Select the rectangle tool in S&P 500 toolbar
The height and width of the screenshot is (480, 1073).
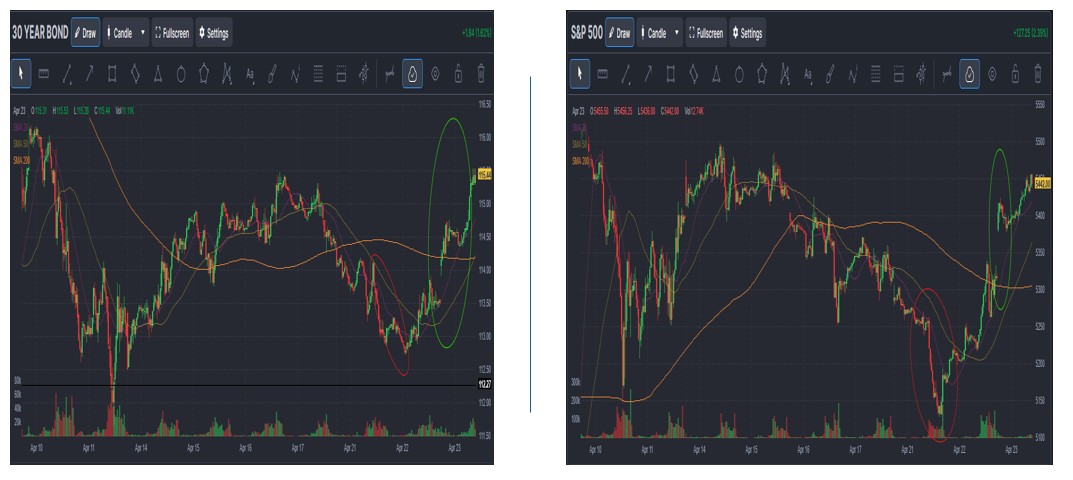coord(671,74)
